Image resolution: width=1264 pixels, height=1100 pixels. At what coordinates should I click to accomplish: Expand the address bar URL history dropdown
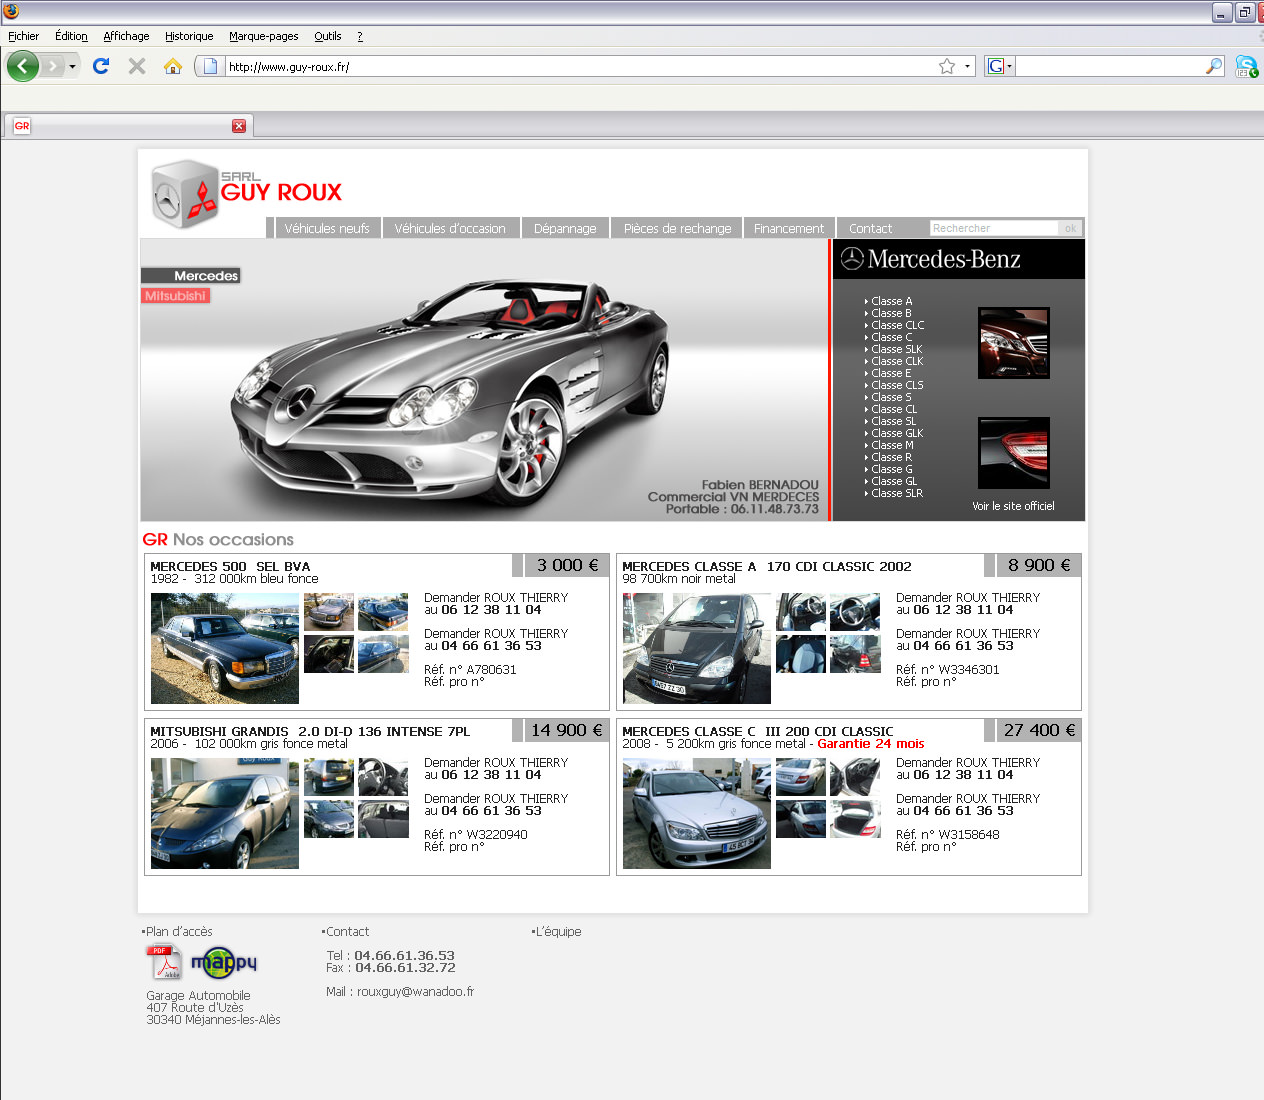tap(967, 67)
